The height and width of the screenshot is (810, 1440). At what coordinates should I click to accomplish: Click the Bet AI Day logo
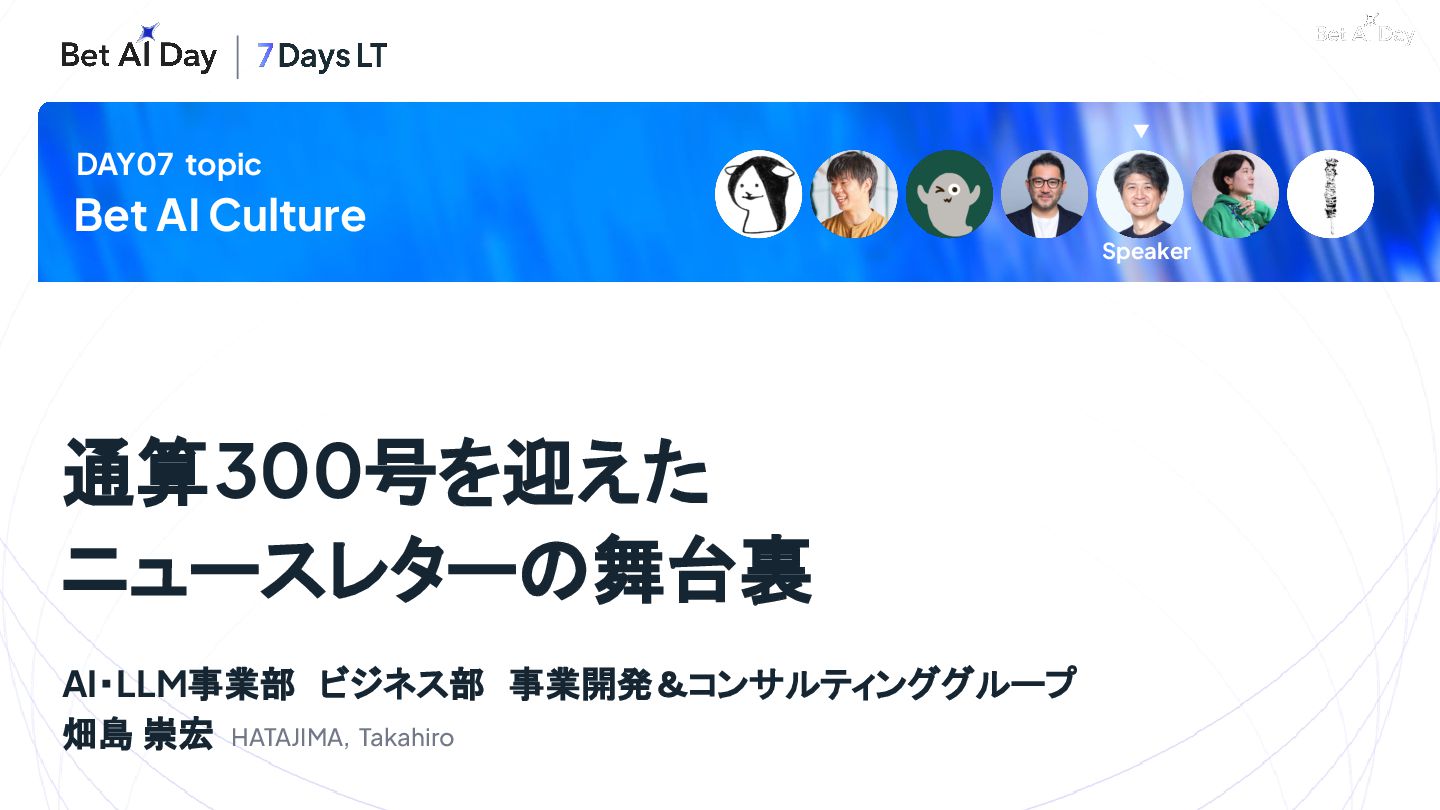tap(139, 50)
